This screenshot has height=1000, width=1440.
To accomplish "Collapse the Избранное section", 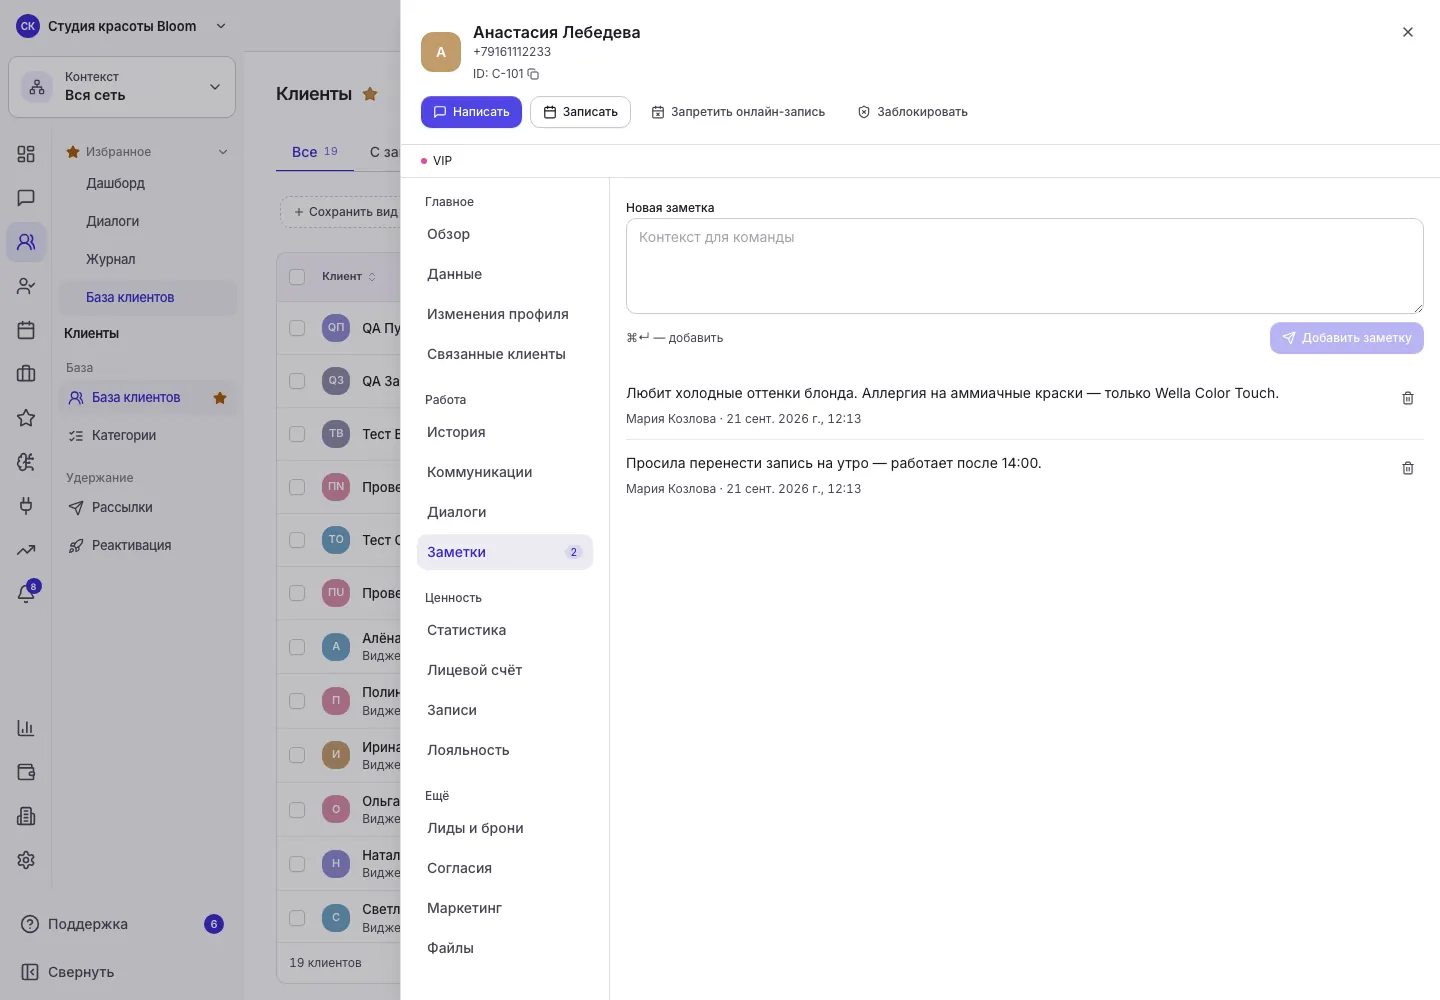I will [223, 152].
